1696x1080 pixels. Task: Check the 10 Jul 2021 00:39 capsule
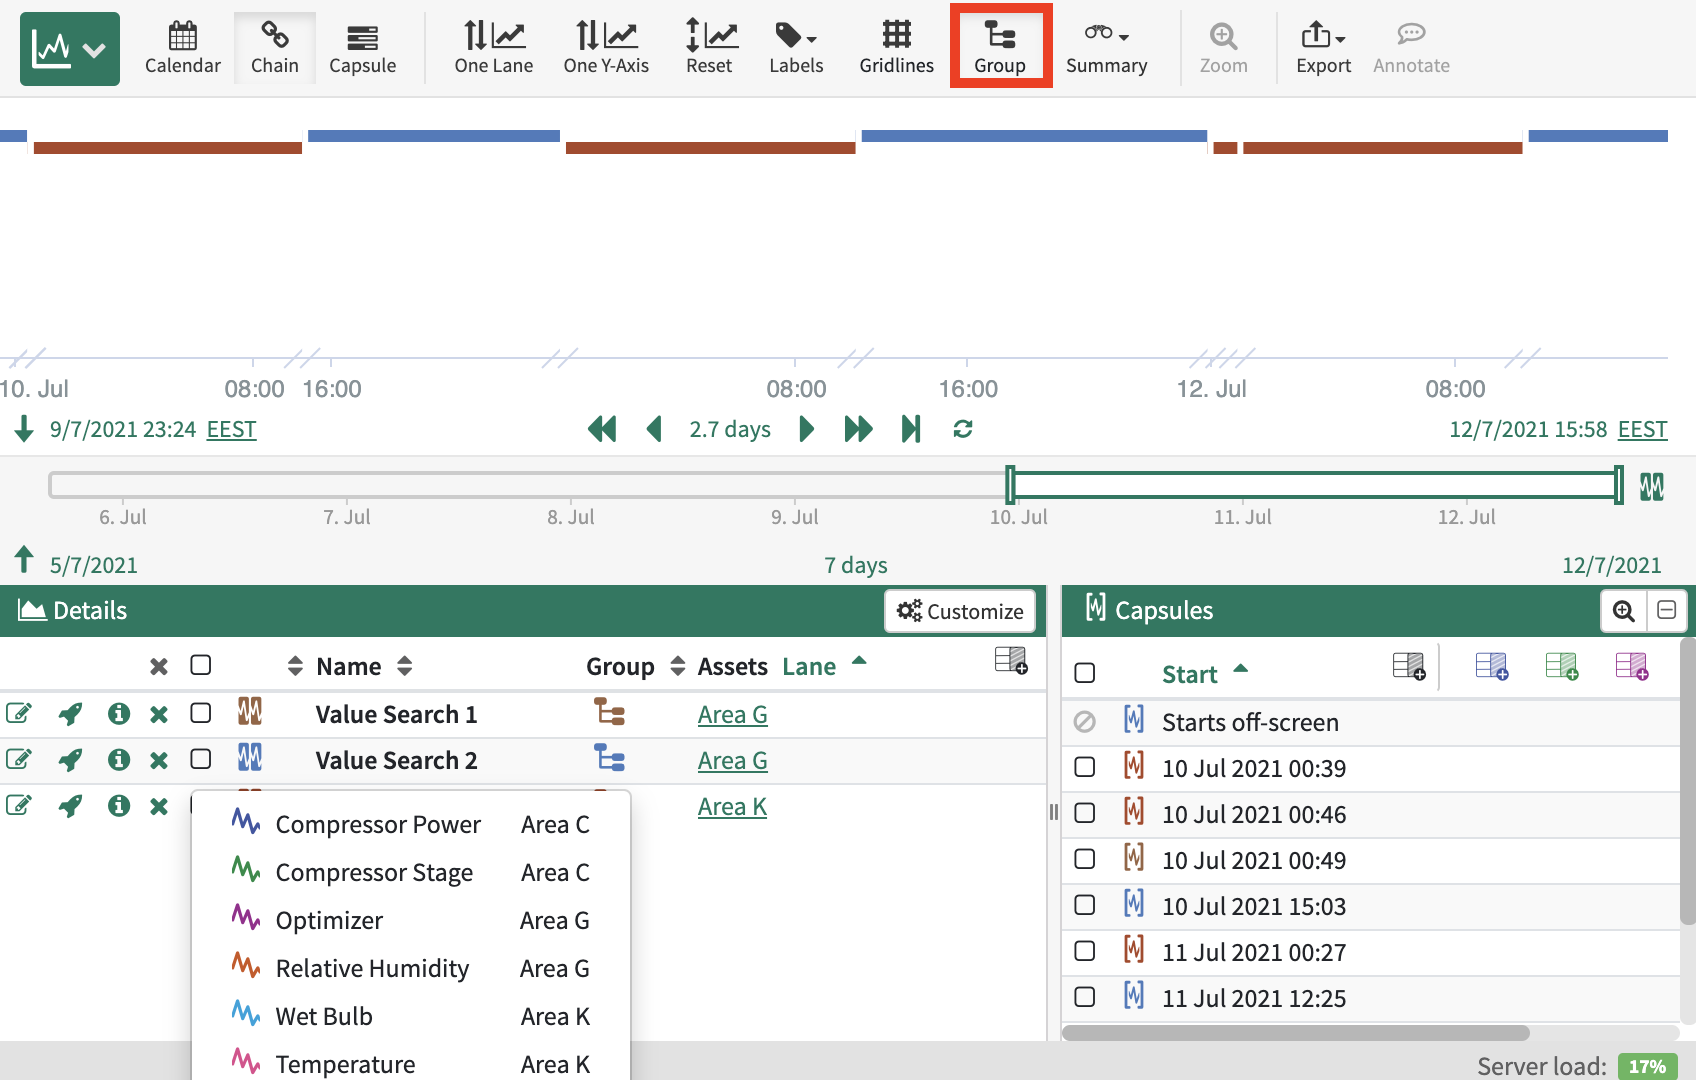pyautogui.click(x=1085, y=767)
